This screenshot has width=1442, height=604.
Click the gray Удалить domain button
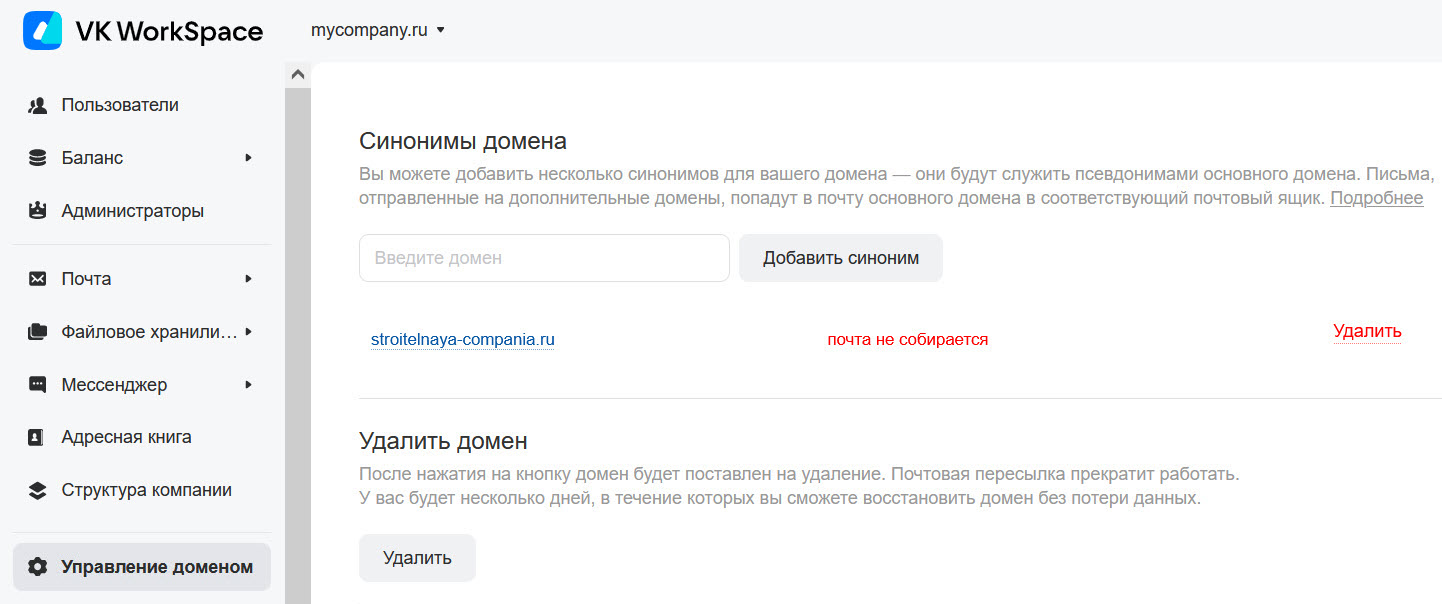pos(417,558)
